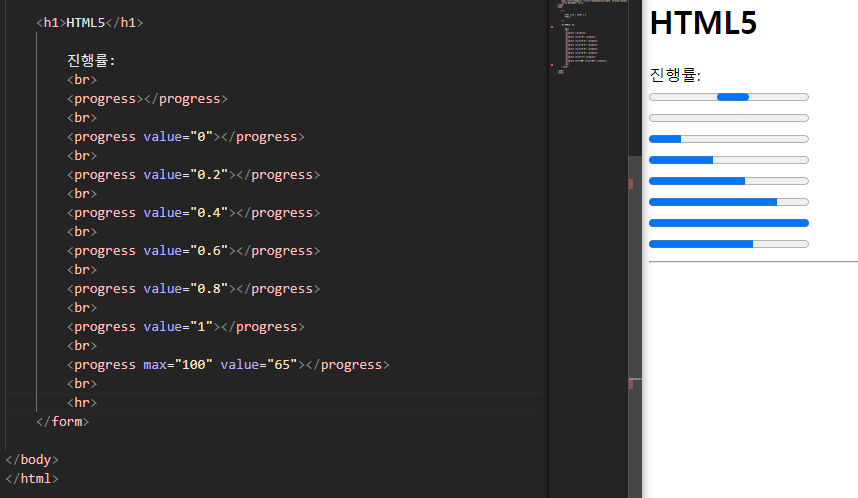This screenshot has height=498, width=858.
Task: Click the 60 percent filled progress bar
Action: click(728, 181)
